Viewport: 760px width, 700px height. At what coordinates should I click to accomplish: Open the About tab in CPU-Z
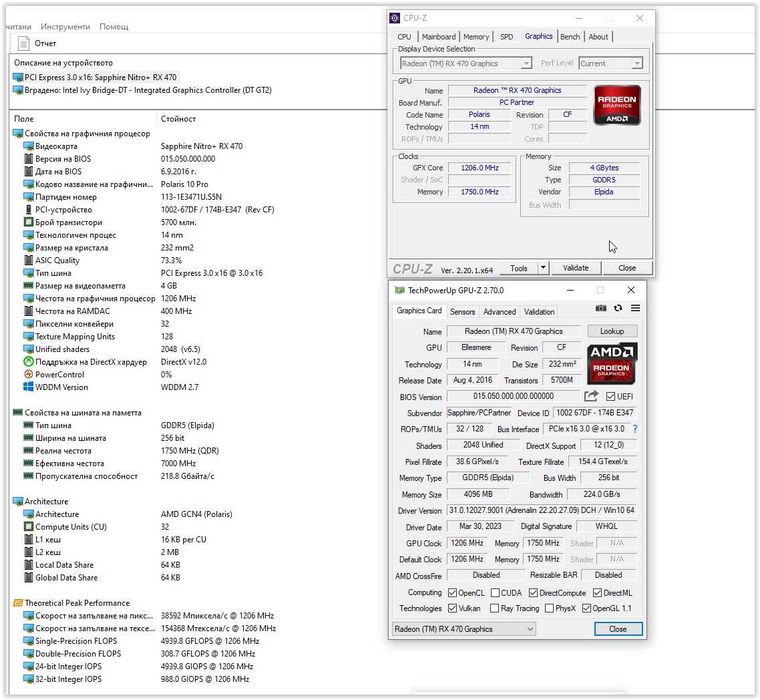click(599, 37)
